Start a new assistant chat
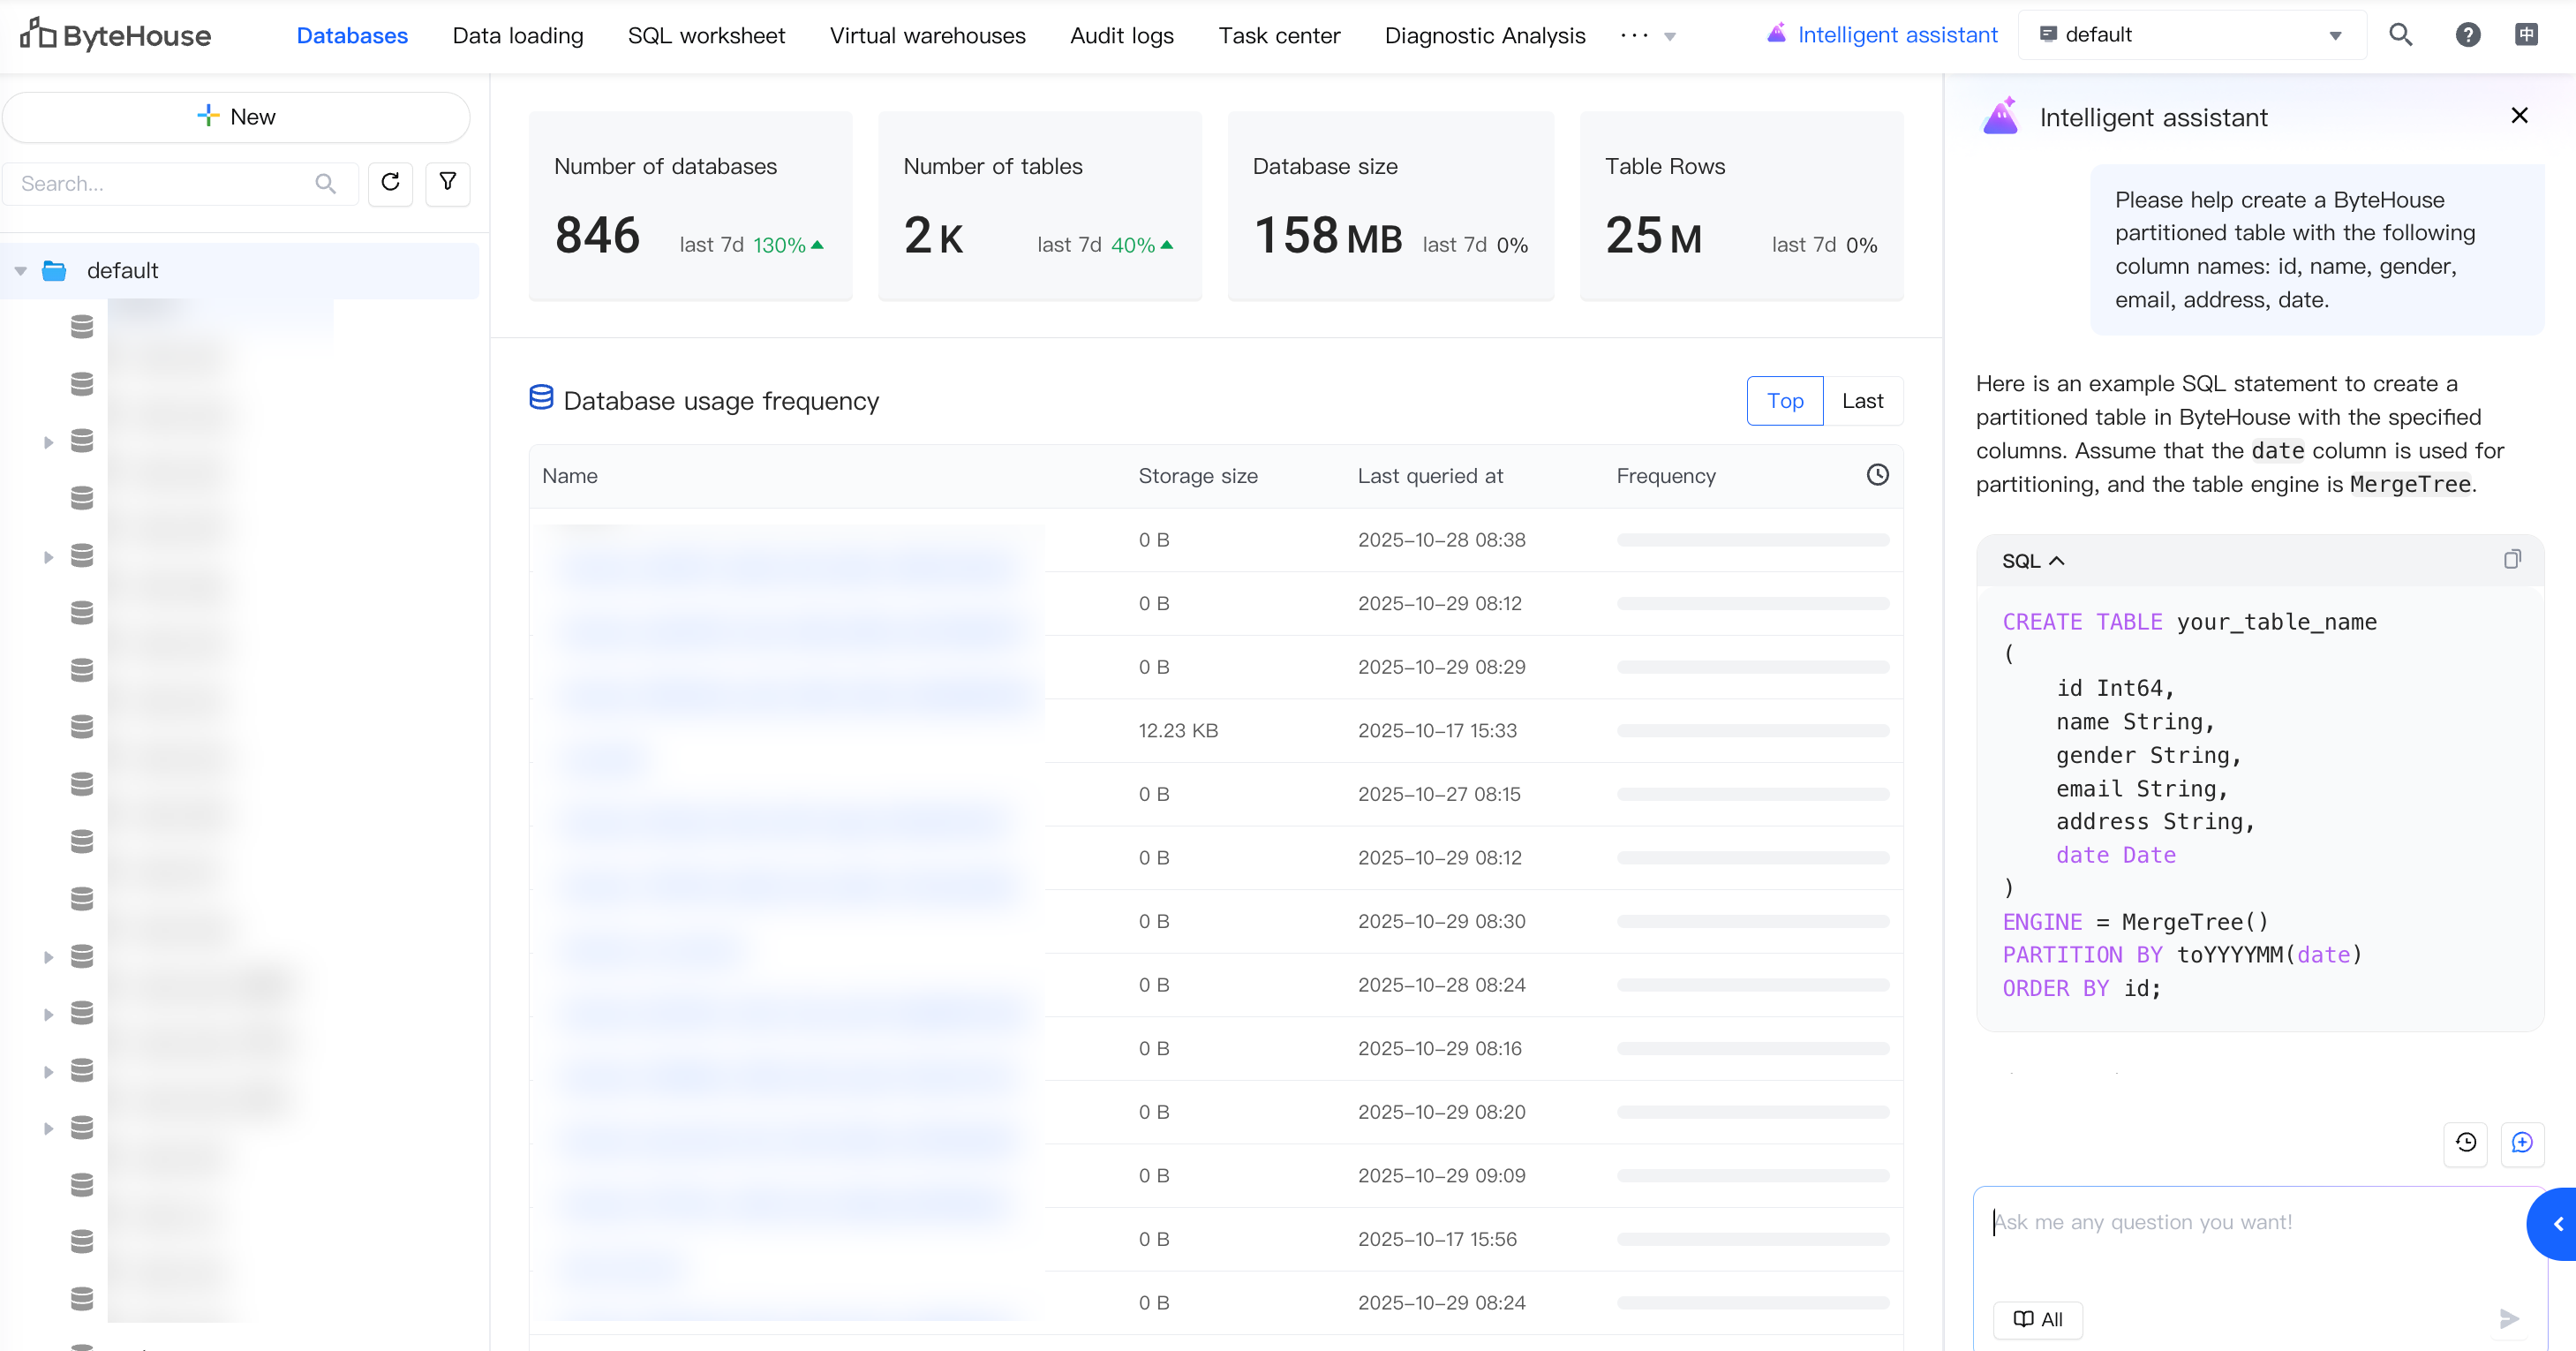Screen dimensions: 2576x1351 point(2521,1142)
